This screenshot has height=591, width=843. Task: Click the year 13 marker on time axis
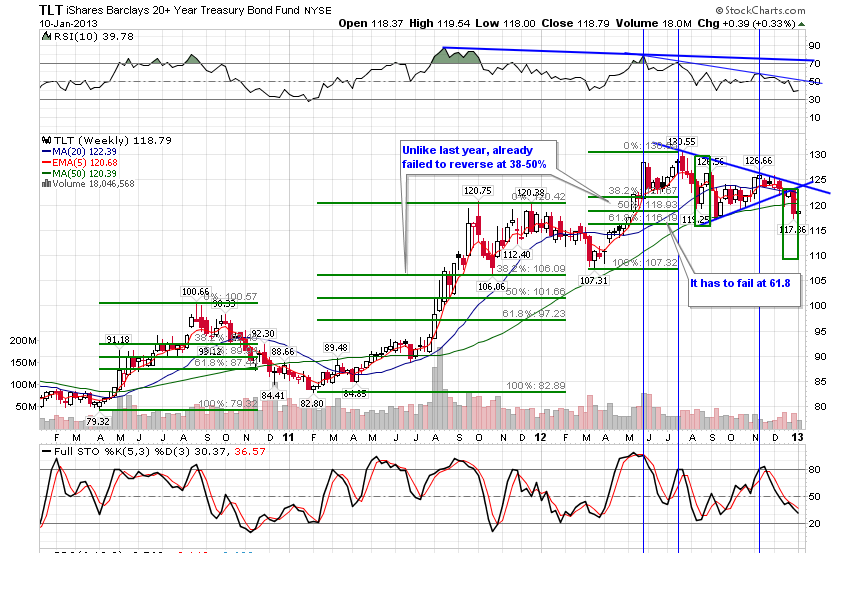point(798,437)
